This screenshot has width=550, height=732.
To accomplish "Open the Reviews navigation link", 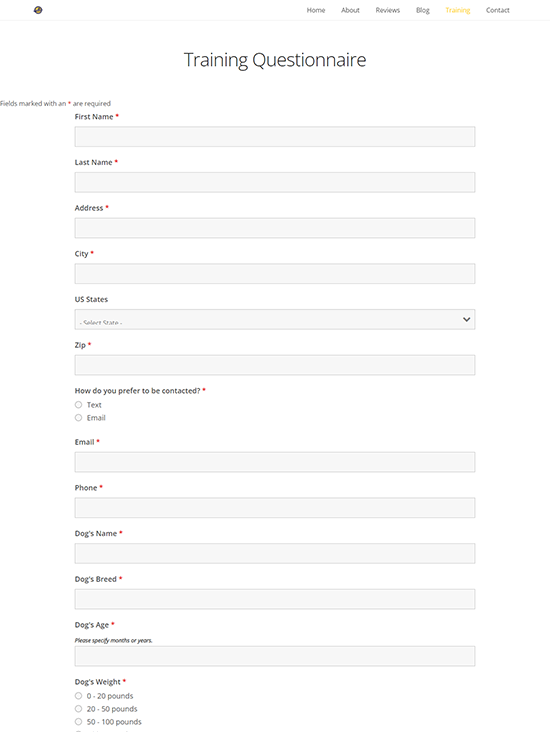I will coord(388,10).
